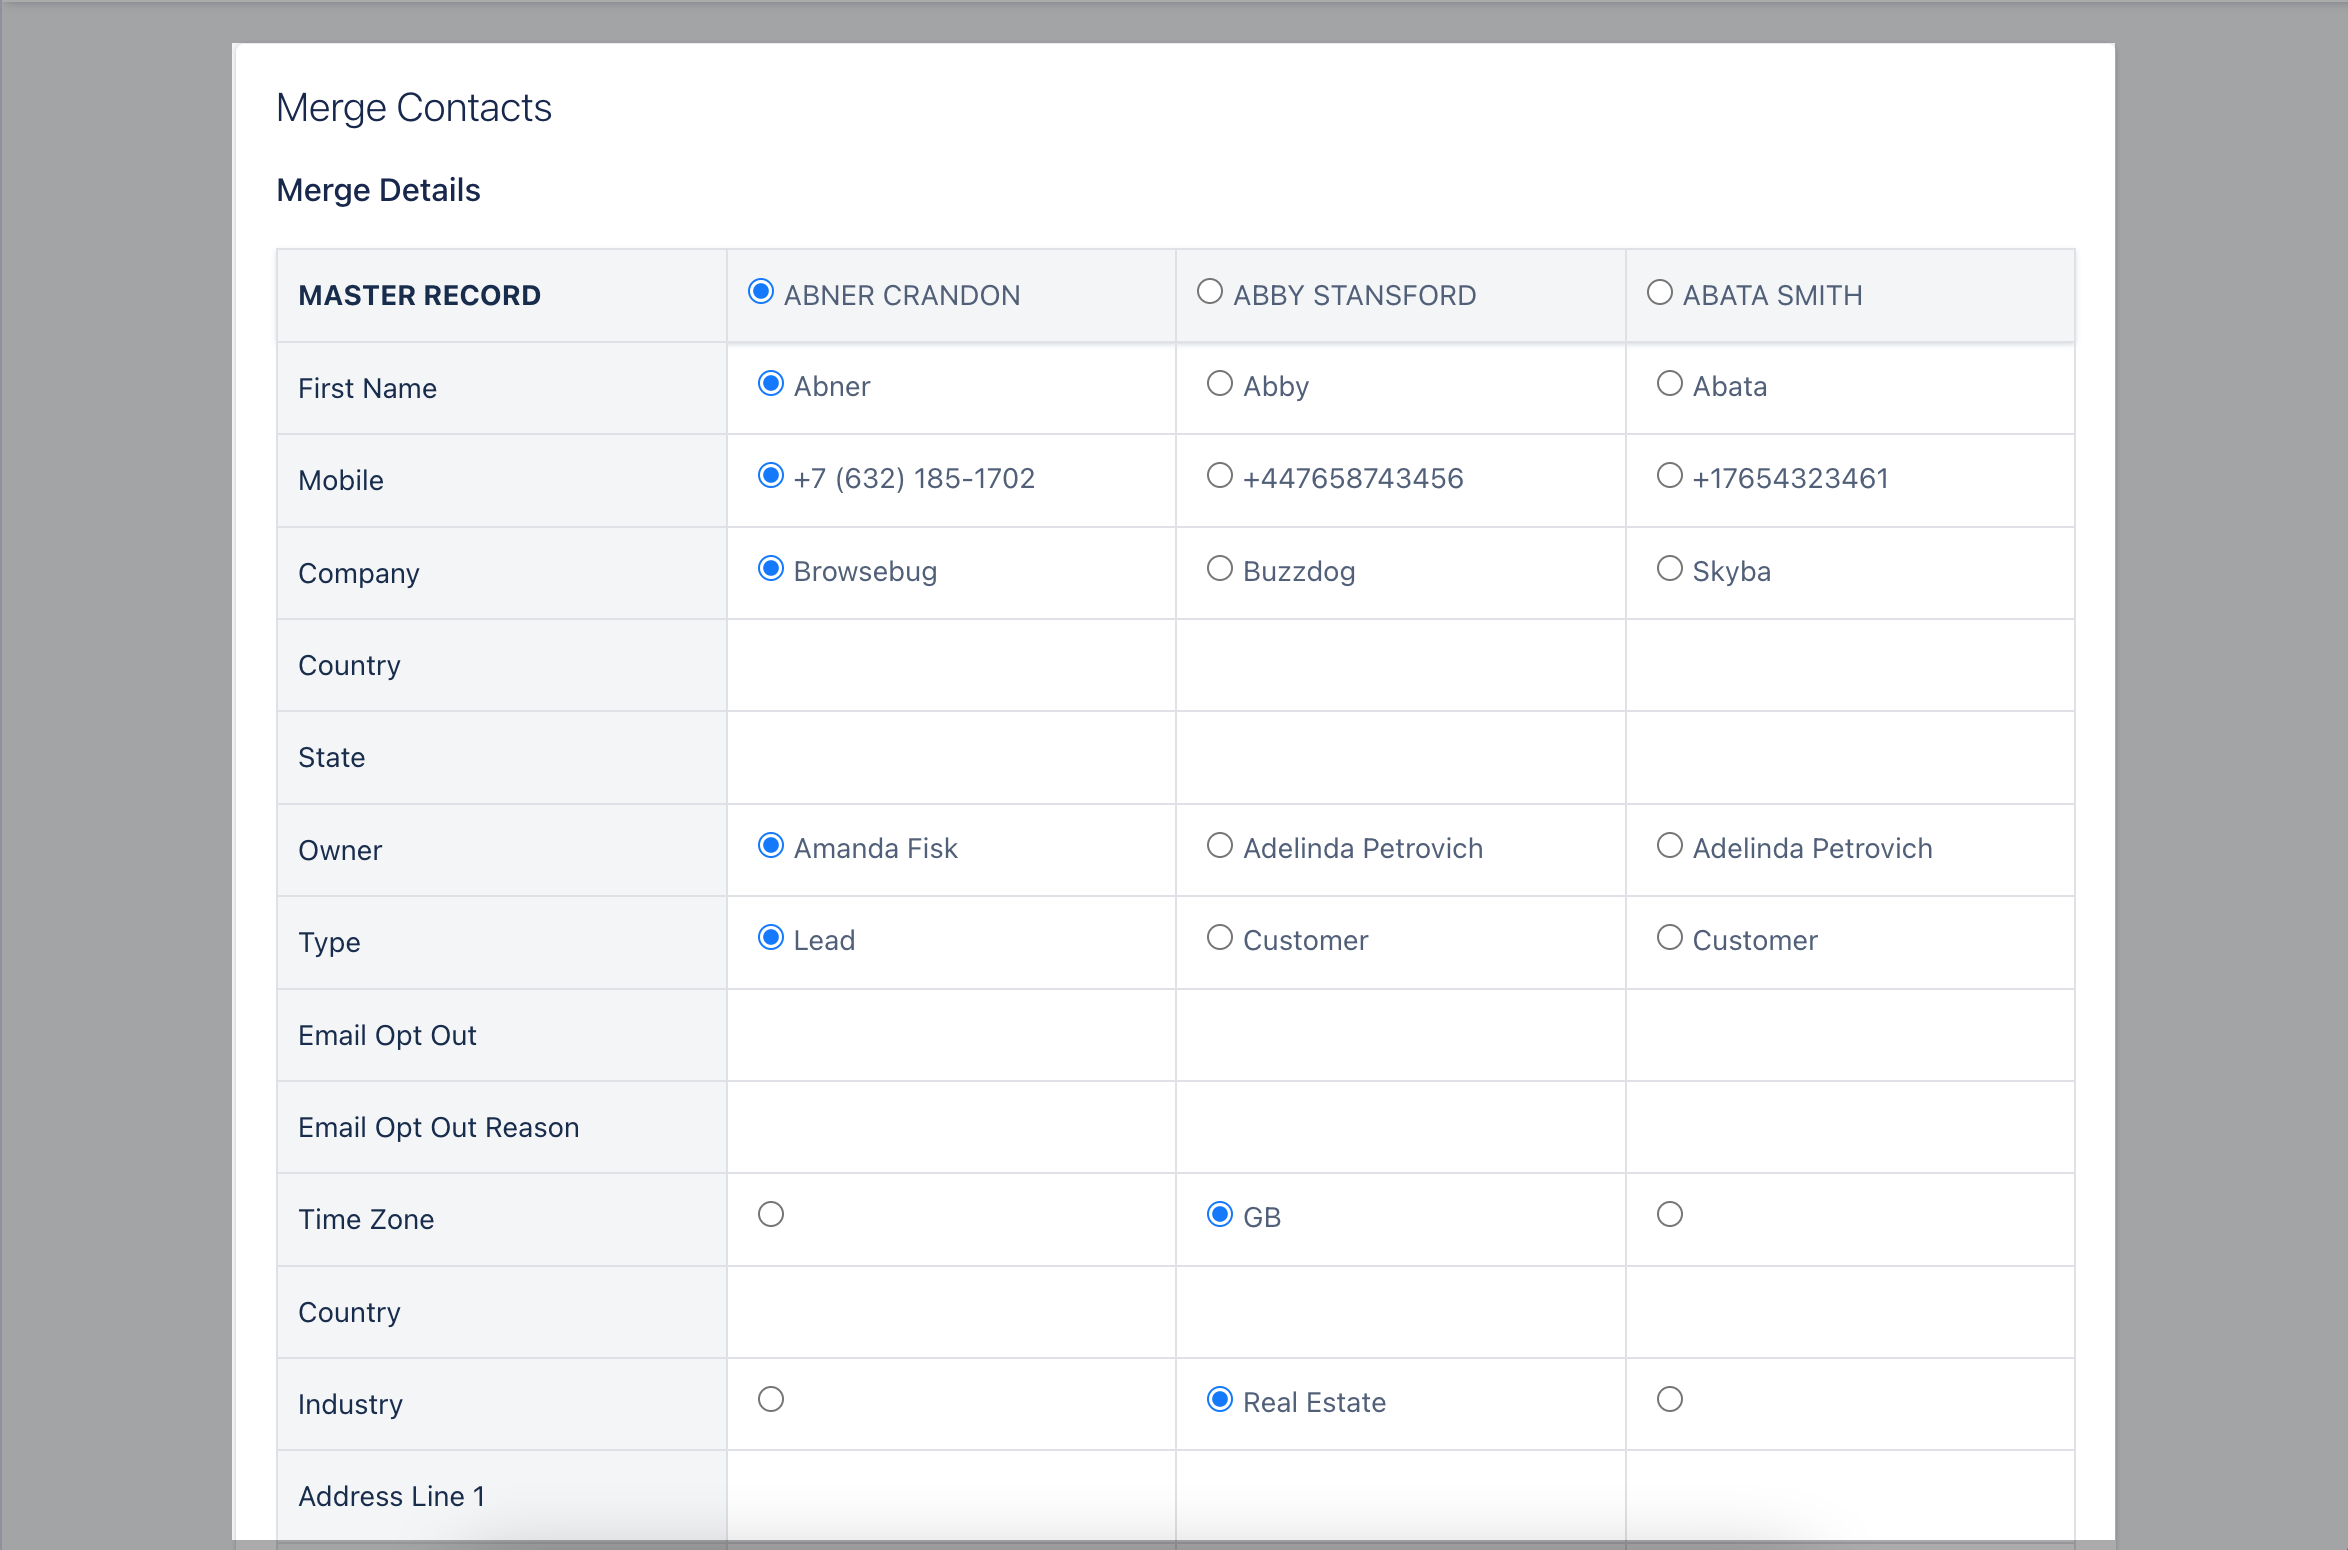Click the State row label
The height and width of the screenshot is (1550, 2348).
tap(332, 757)
